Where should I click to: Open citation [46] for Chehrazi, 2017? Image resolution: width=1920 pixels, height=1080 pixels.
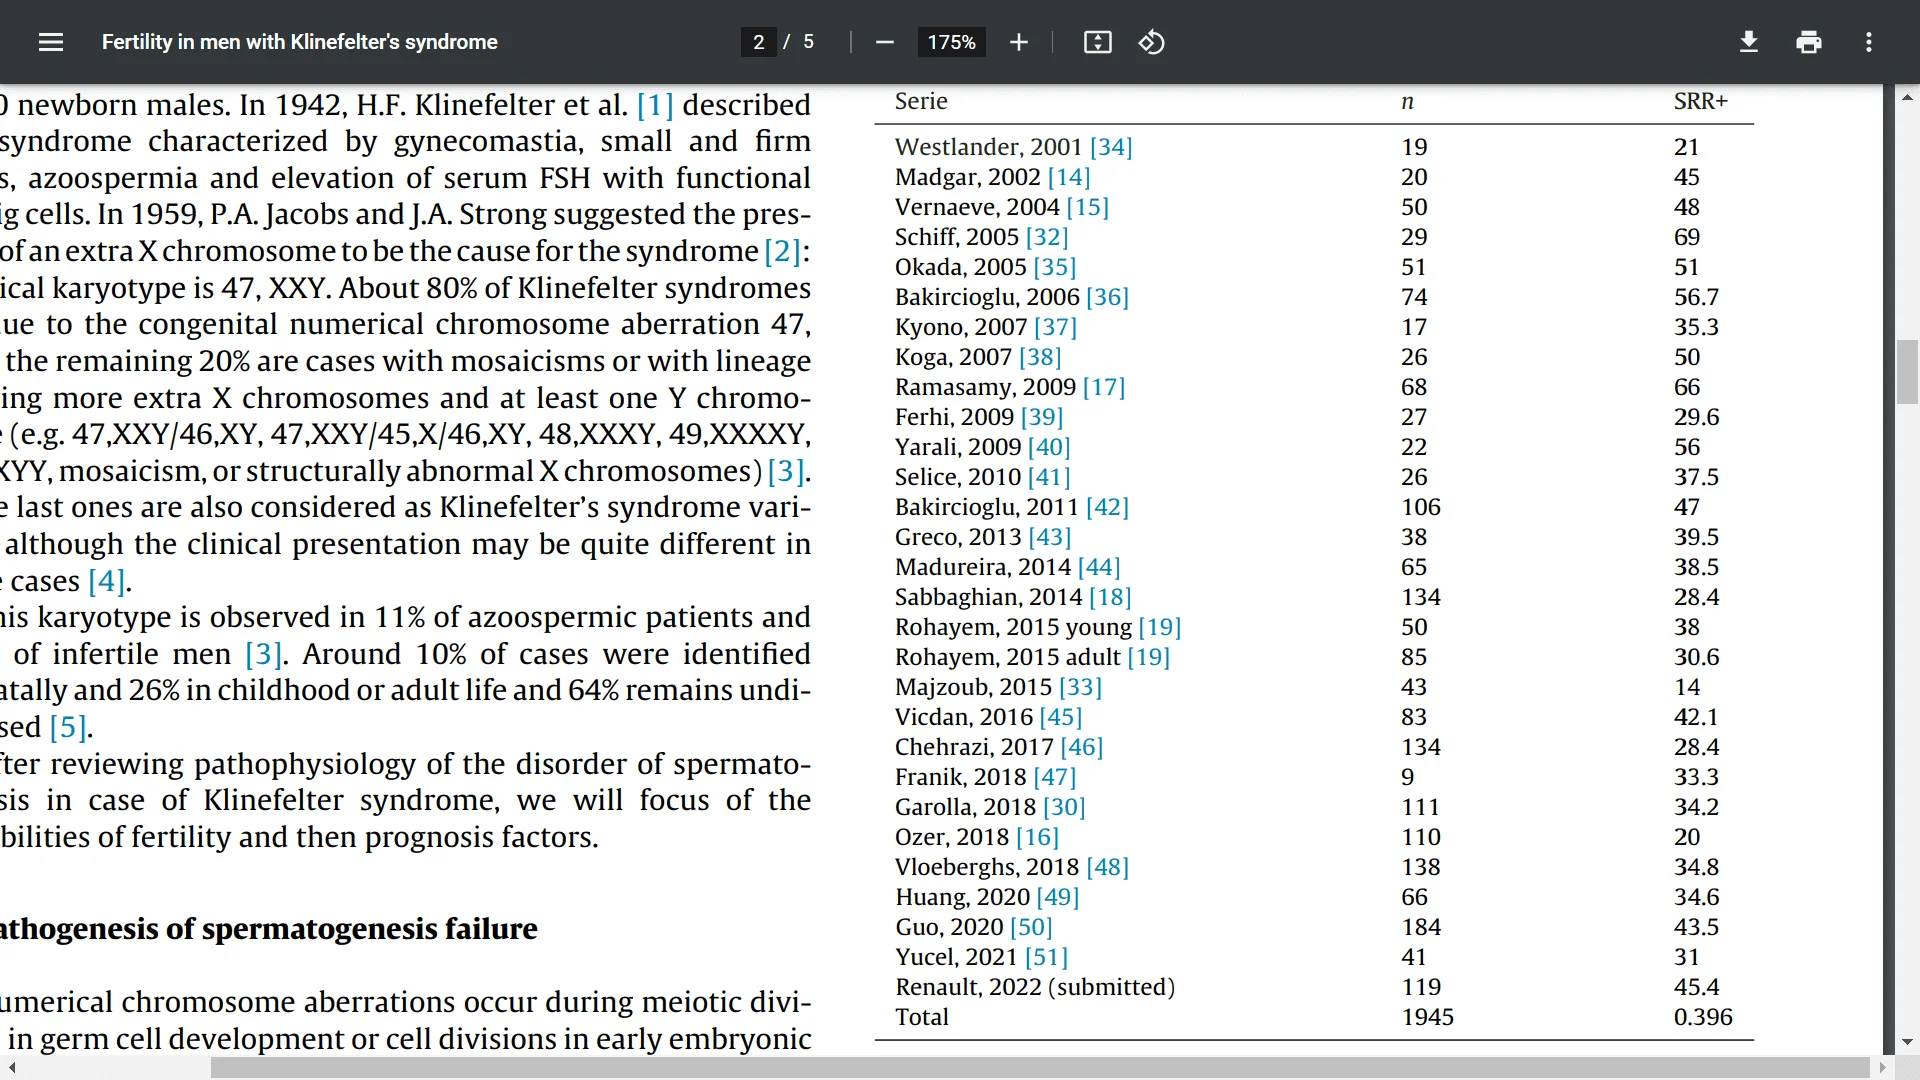[1082, 747]
